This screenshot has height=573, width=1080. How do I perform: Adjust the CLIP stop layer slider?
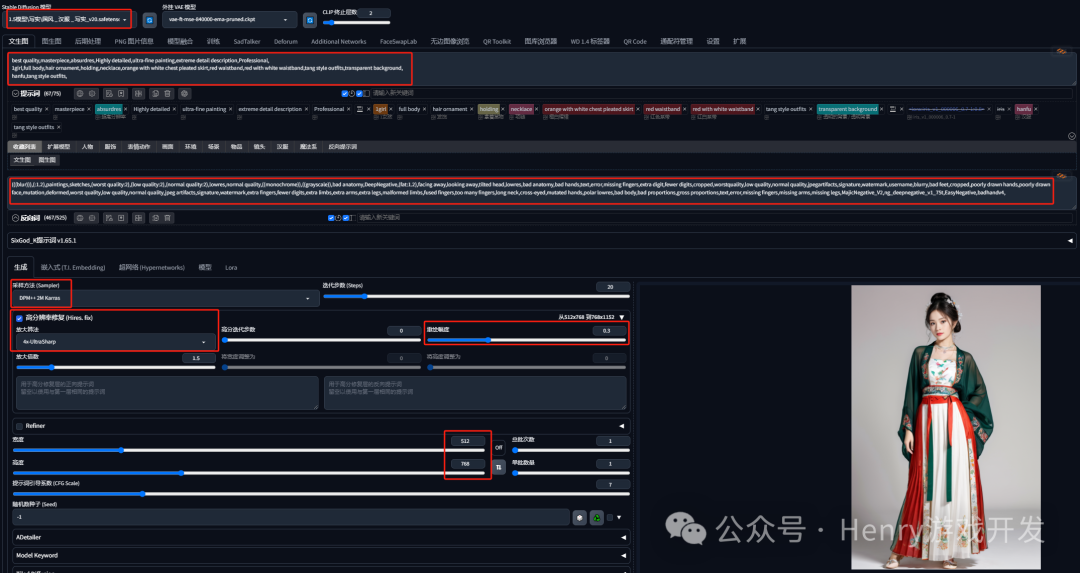pyautogui.click(x=356, y=23)
